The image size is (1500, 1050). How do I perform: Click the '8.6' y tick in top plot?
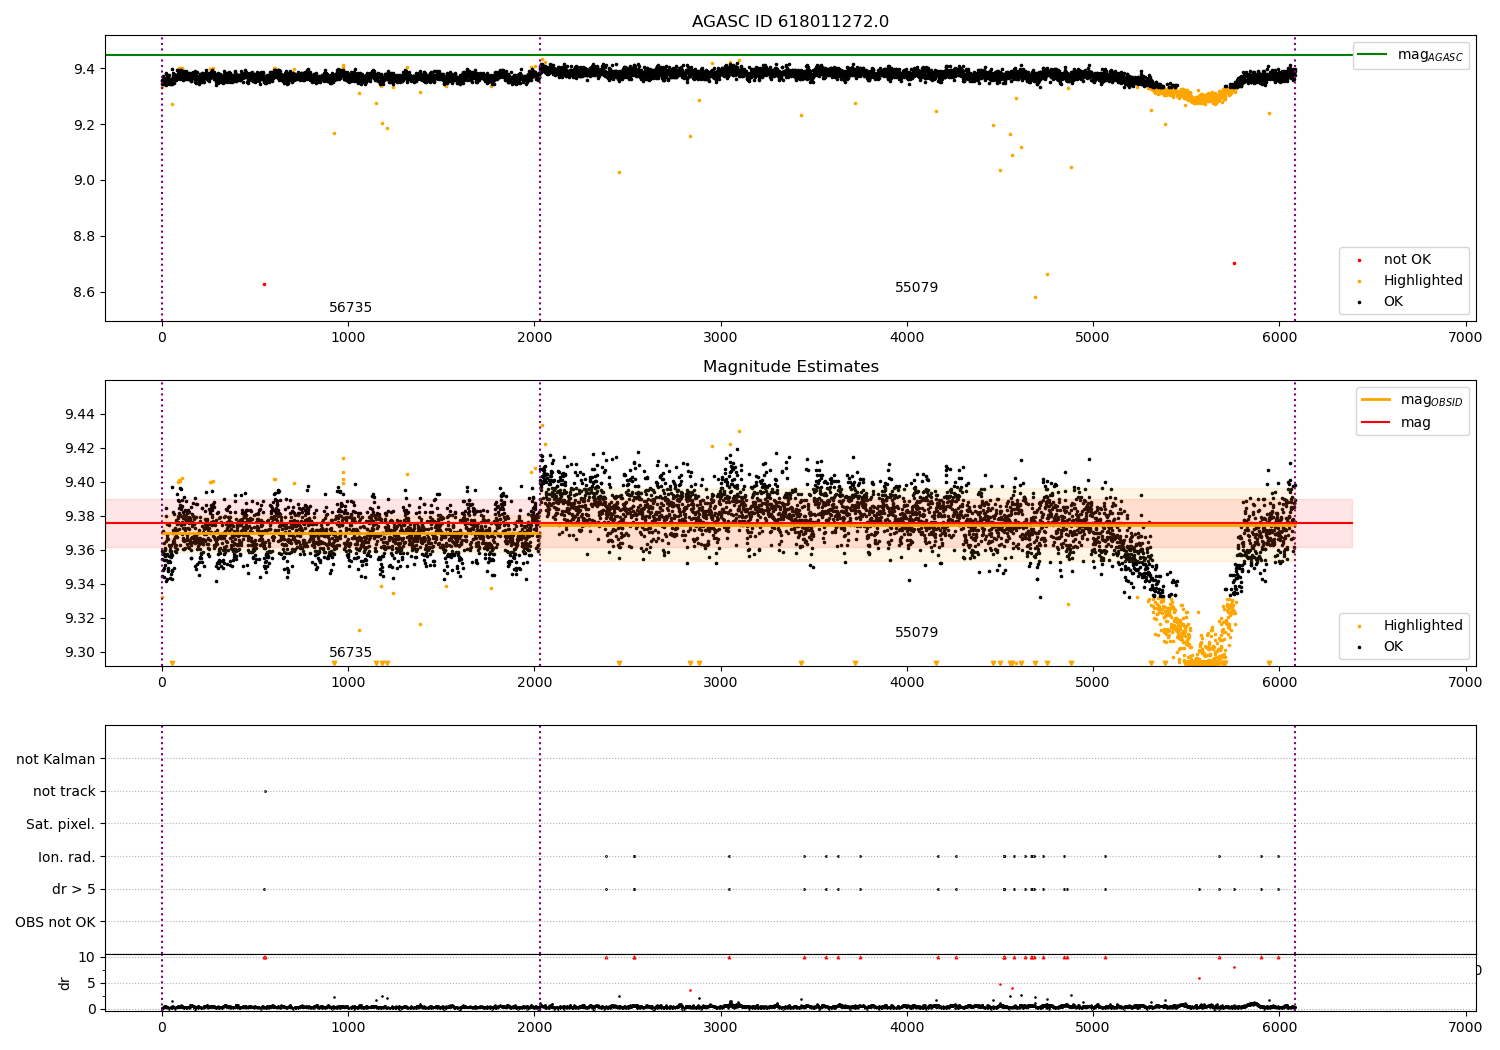point(83,293)
